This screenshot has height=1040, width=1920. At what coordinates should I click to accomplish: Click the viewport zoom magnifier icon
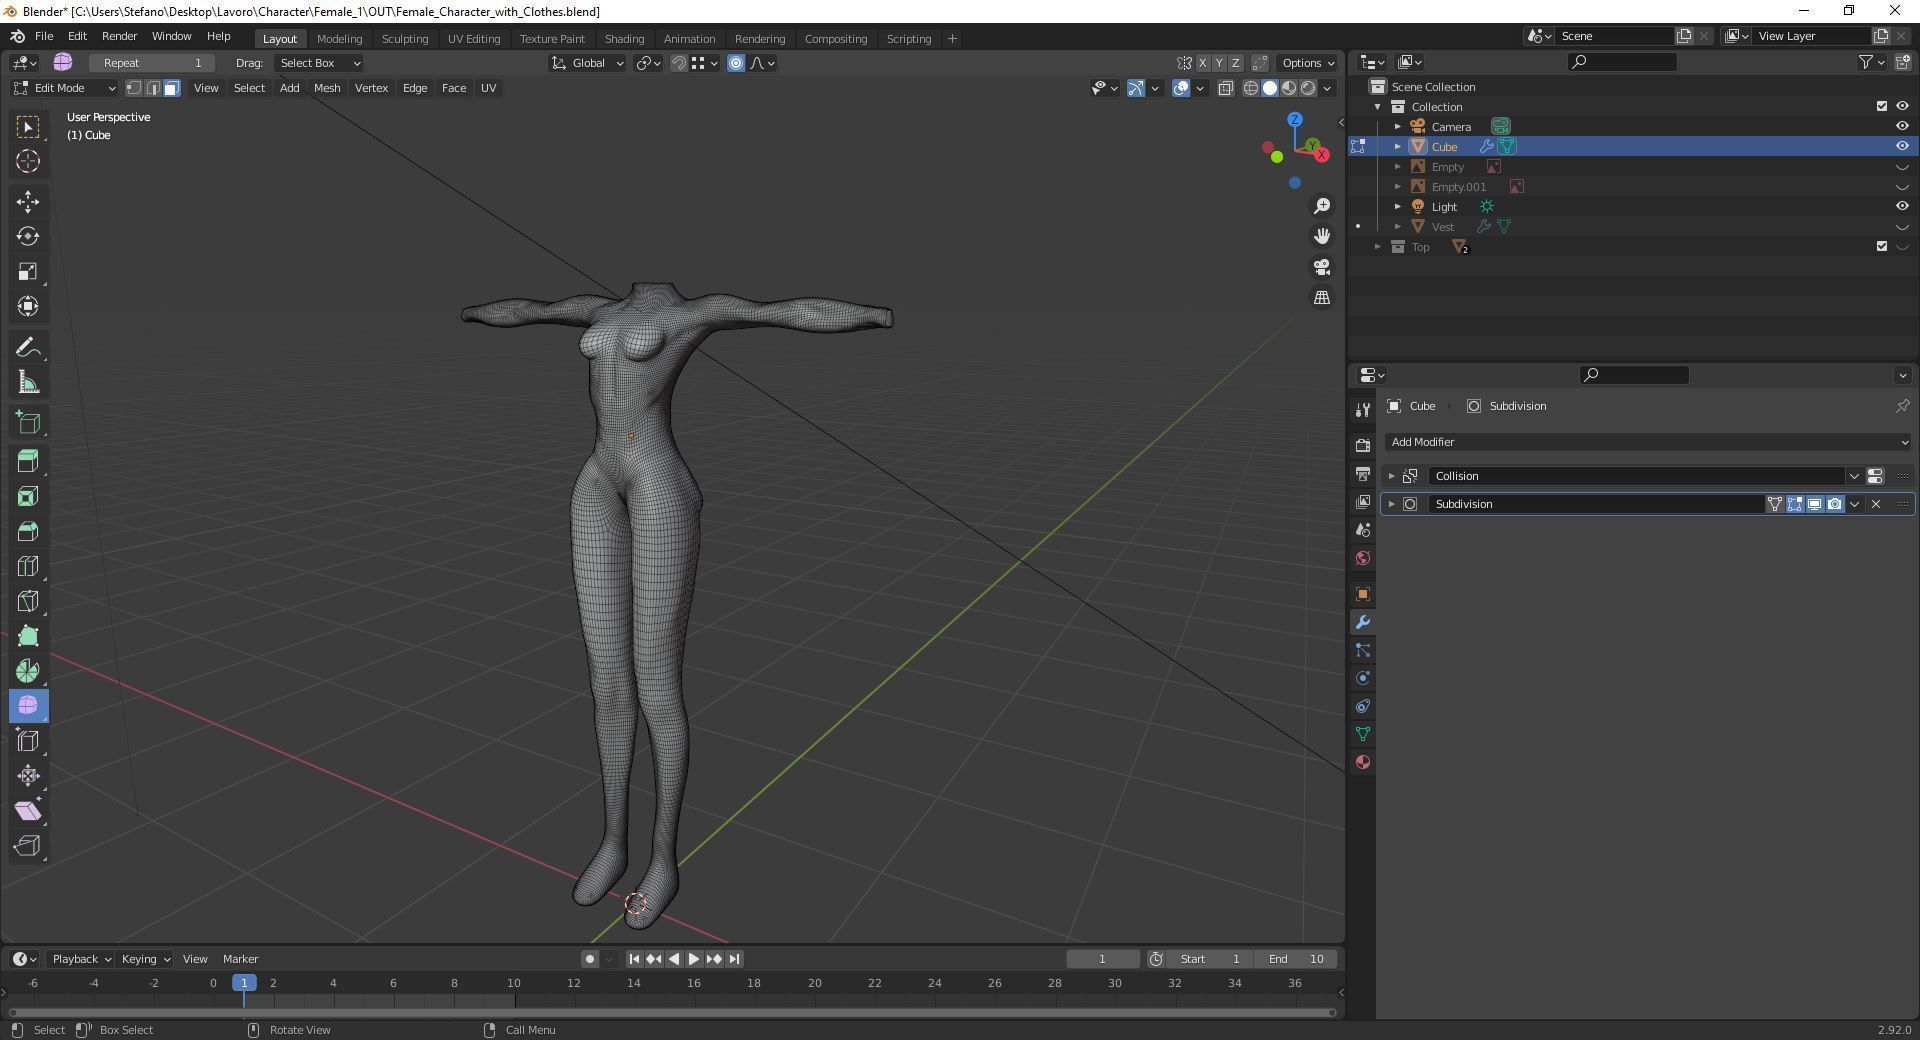point(1322,206)
